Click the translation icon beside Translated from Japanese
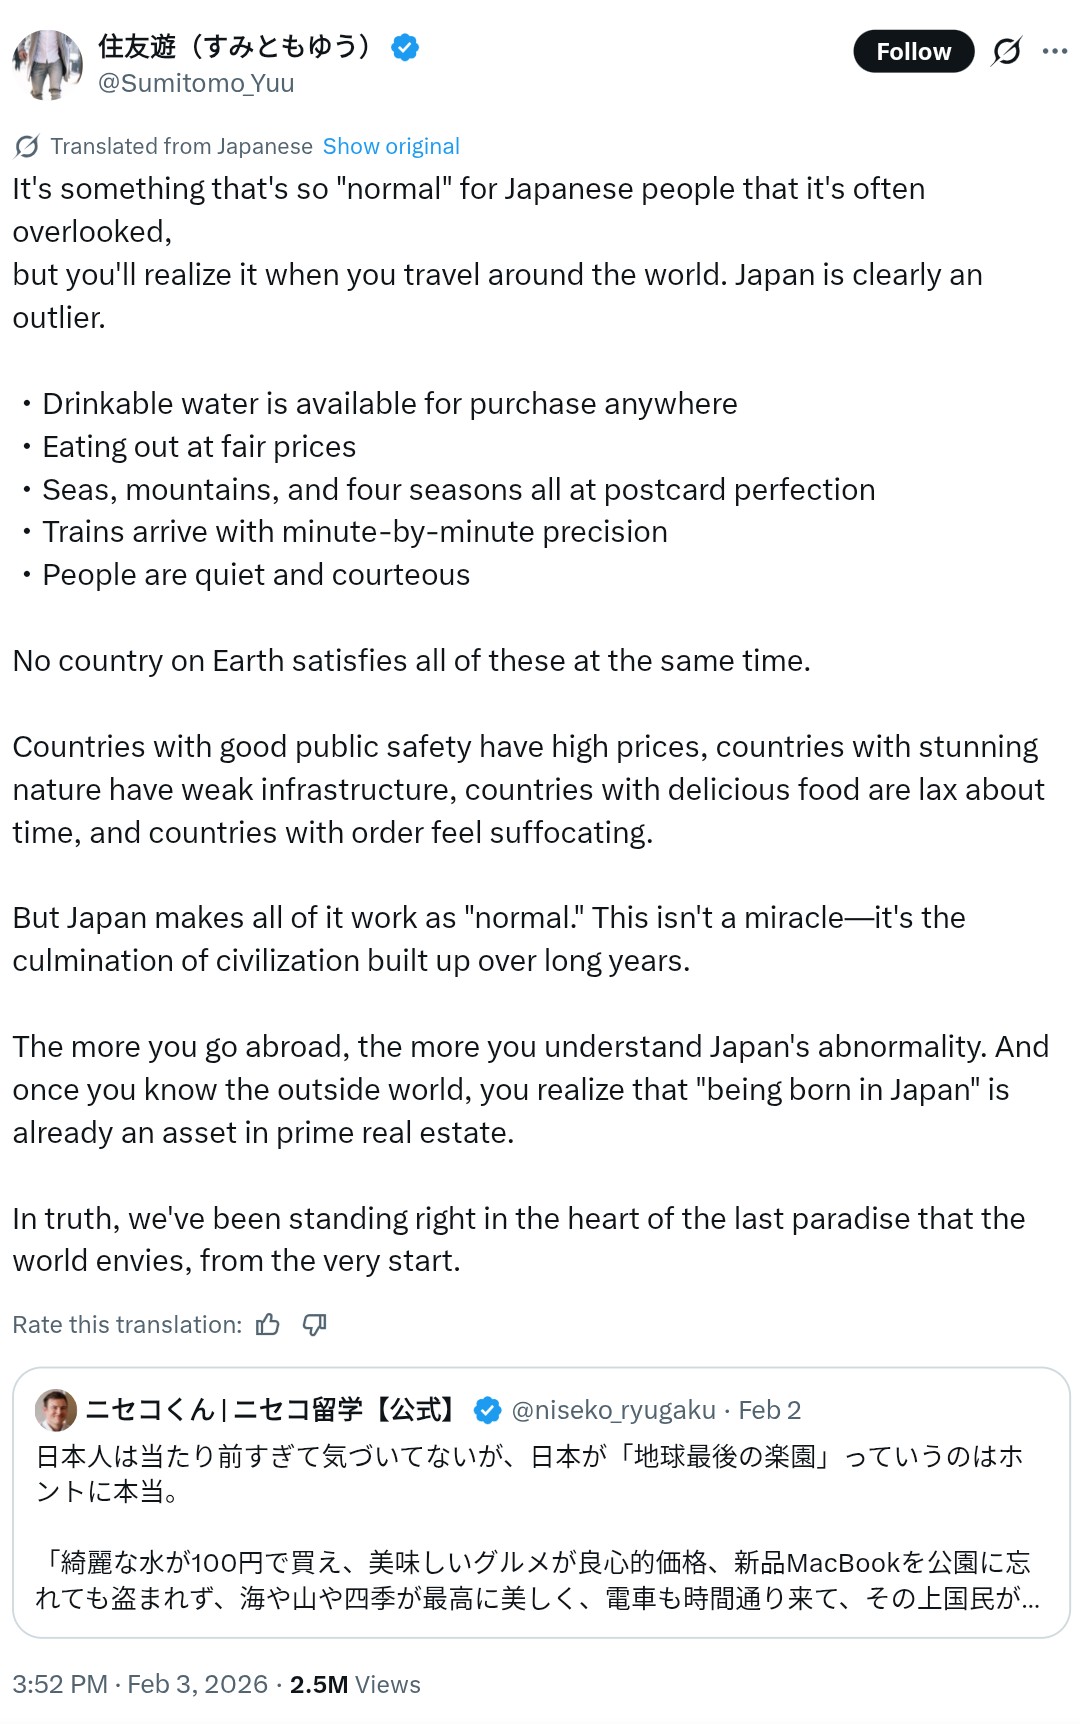The height and width of the screenshot is (1724, 1080). click(x=27, y=147)
